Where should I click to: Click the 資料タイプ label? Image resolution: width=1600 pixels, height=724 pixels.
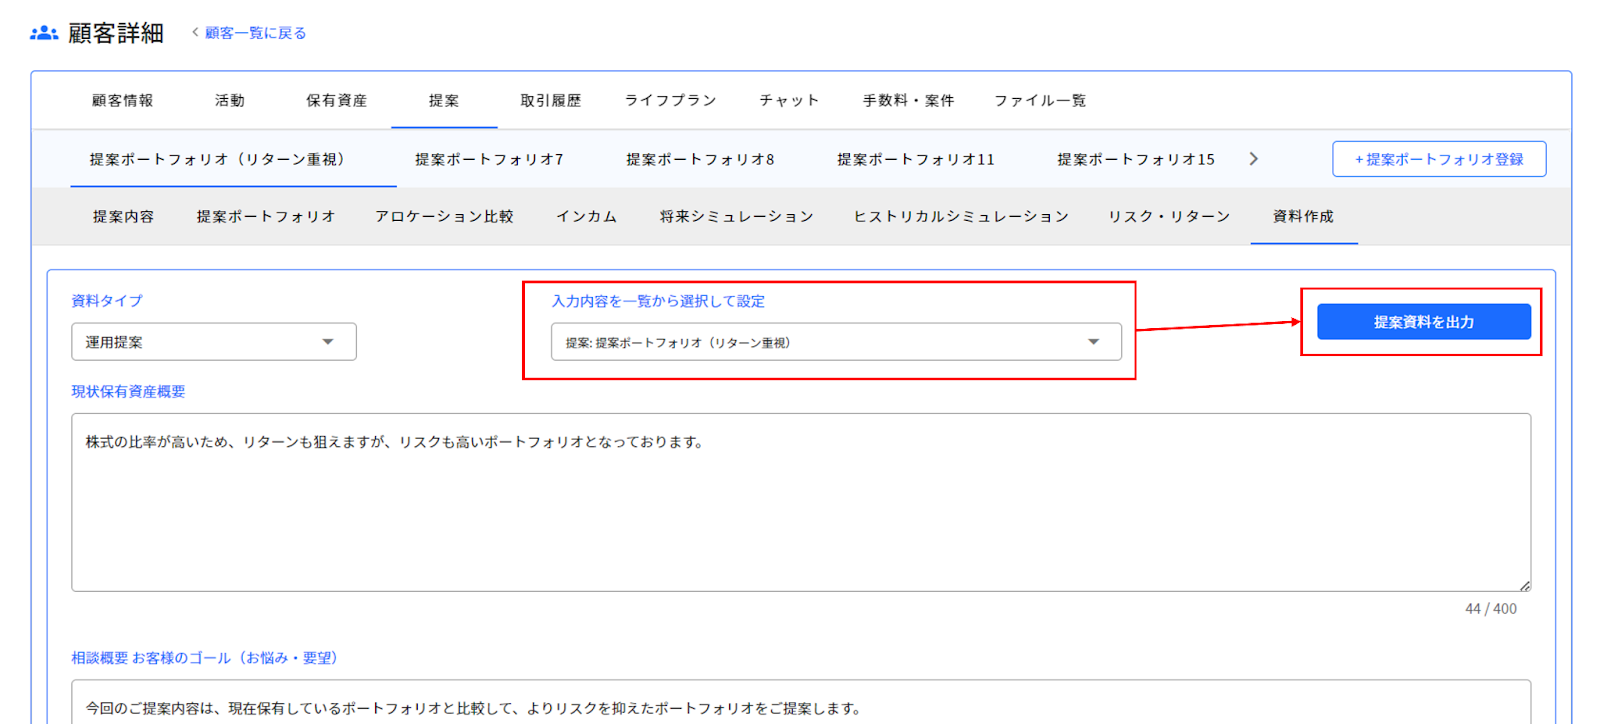tap(107, 301)
